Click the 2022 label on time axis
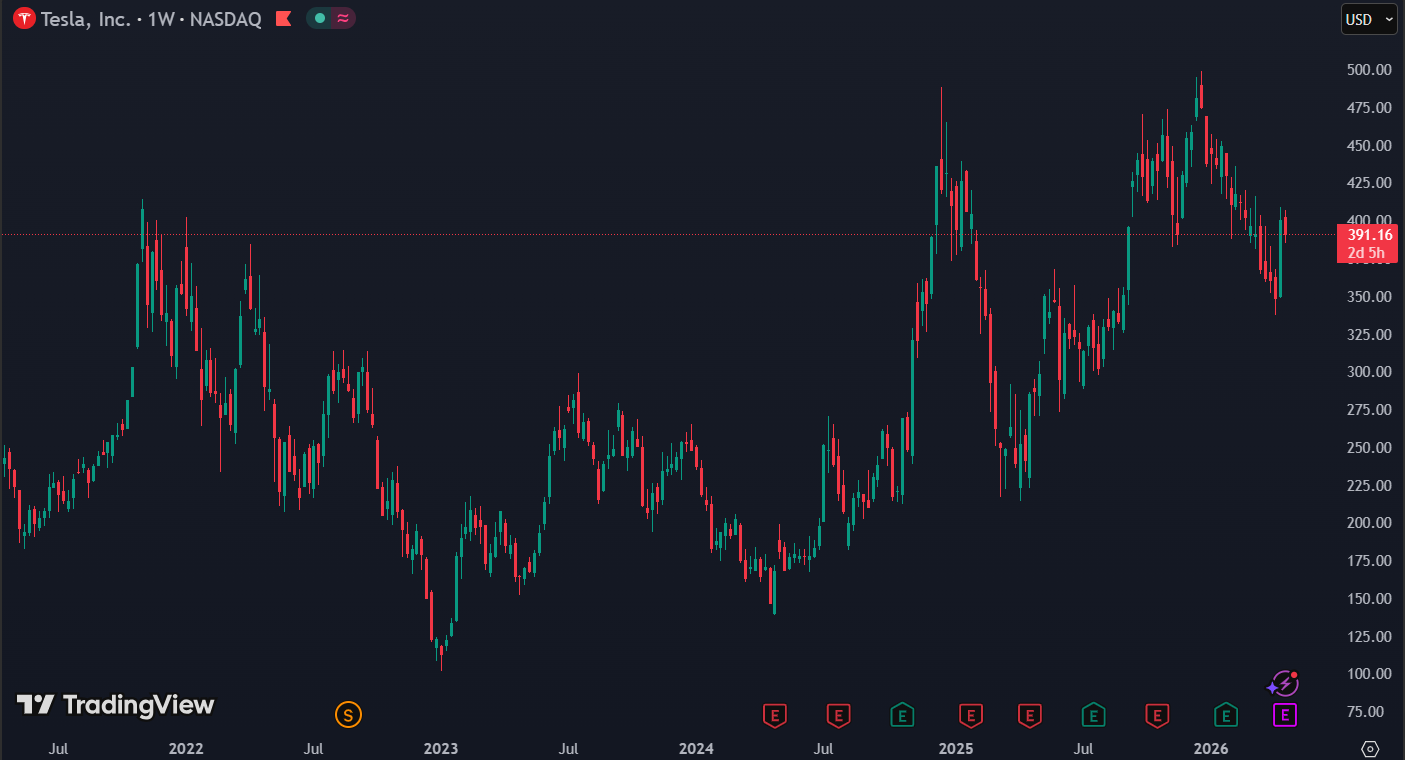Image resolution: width=1405 pixels, height=760 pixels. point(186,748)
